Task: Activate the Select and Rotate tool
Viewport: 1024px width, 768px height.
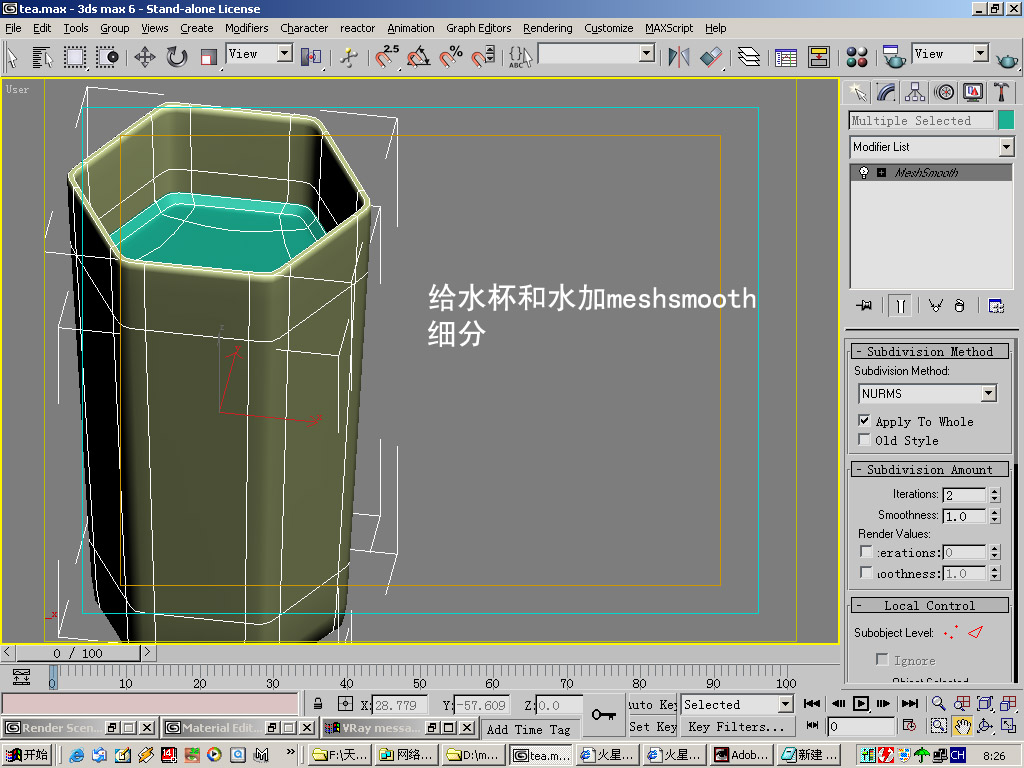Action: point(176,57)
